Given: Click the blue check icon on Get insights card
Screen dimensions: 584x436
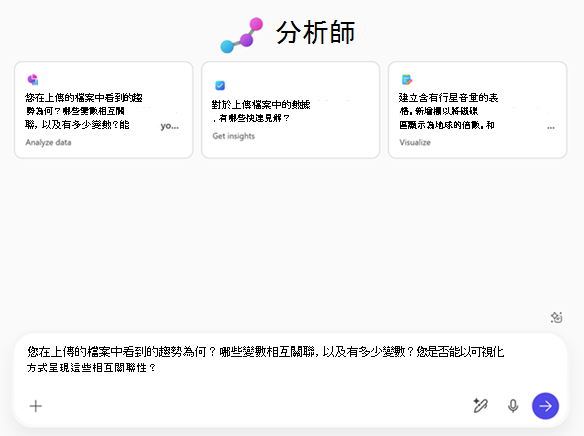Looking at the screenshot, I should click(220, 86).
